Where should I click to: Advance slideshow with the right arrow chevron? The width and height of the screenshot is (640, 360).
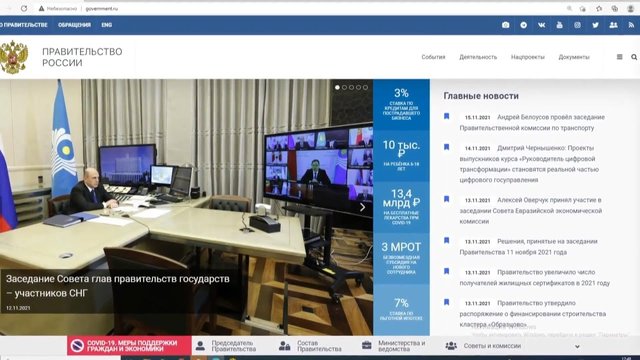click(362, 207)
